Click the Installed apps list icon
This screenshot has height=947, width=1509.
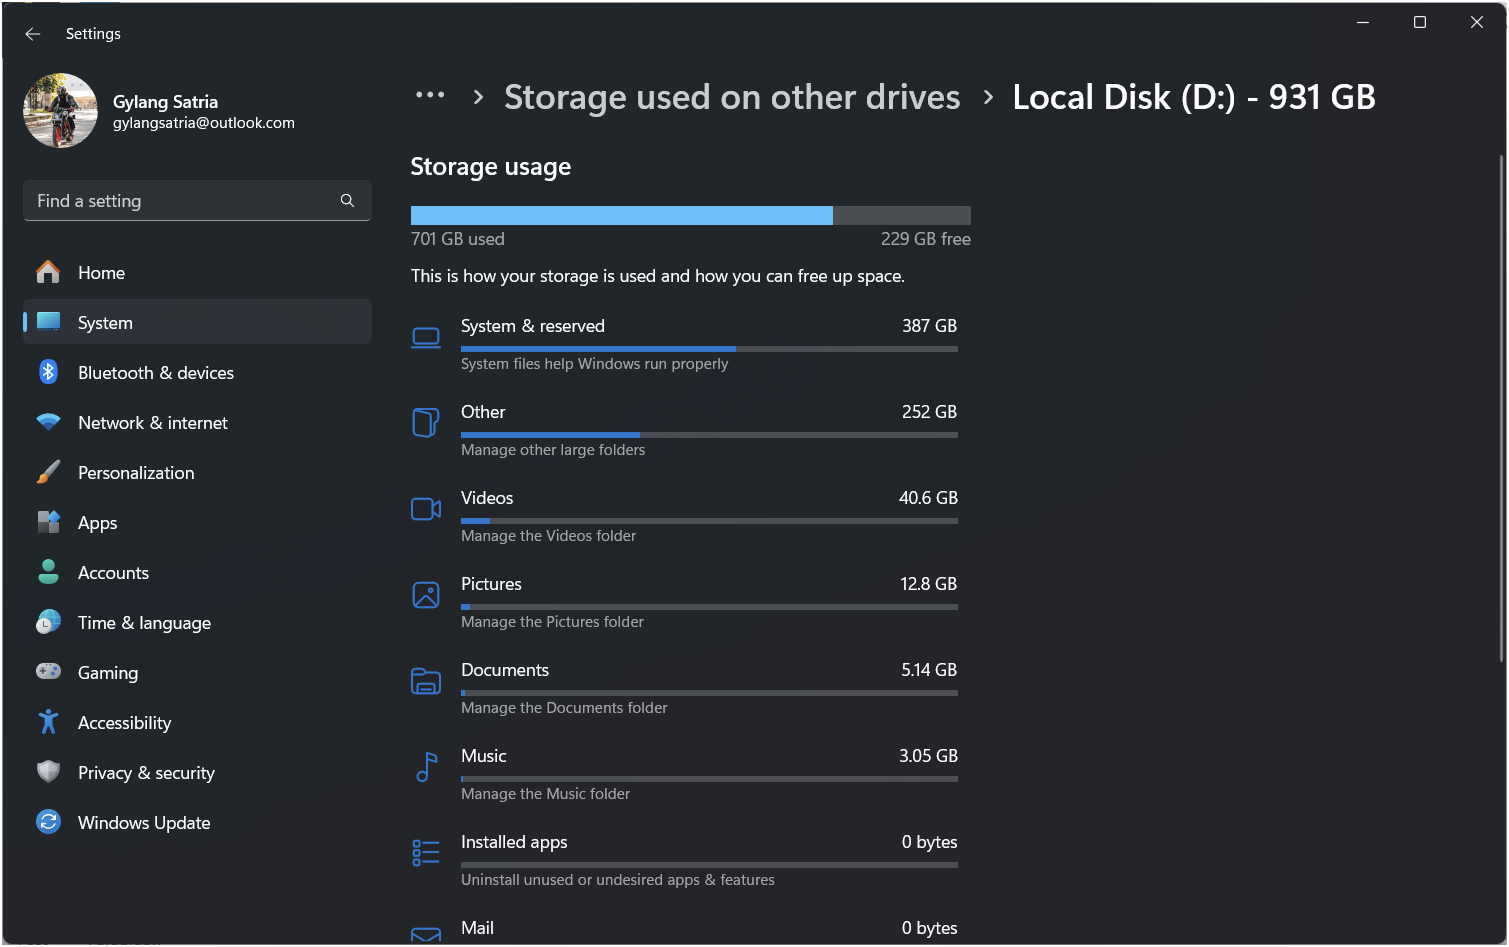[426, 853]
